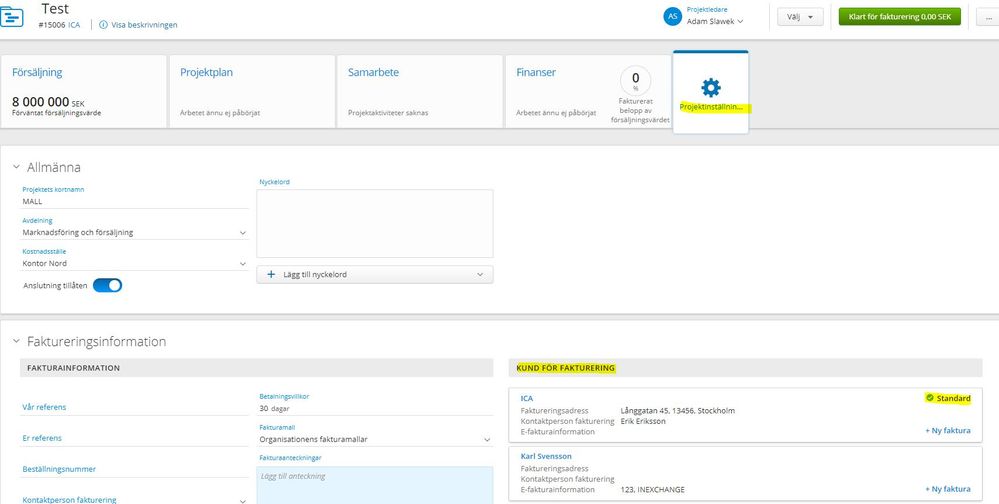Screen dimensions: 999x504
Task: Click the FAKTURAINFORMATION heading
Action: pos(73,368)
